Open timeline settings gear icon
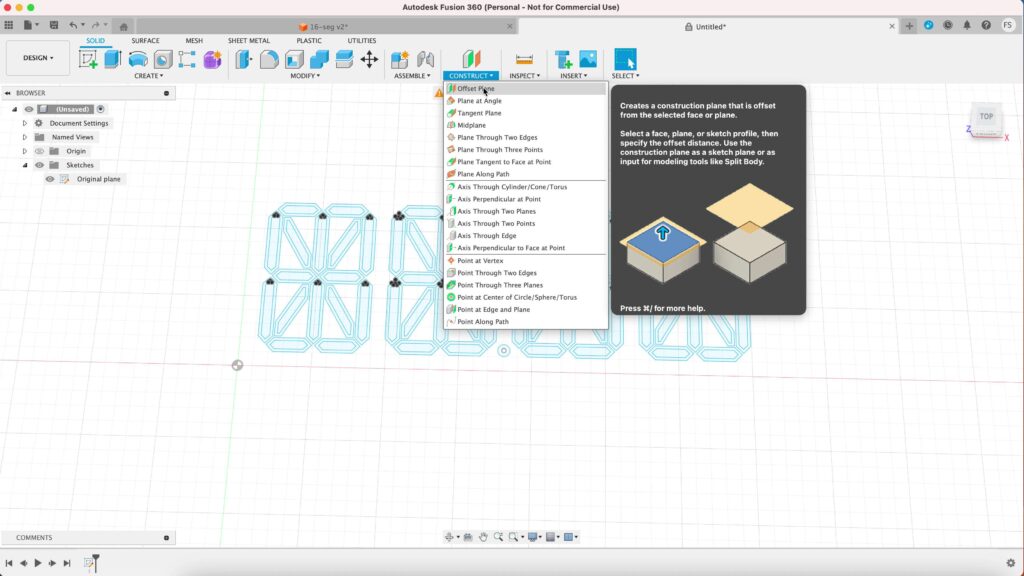The width and height of the screenshot is (1024, 576). tap(1010, 563)
